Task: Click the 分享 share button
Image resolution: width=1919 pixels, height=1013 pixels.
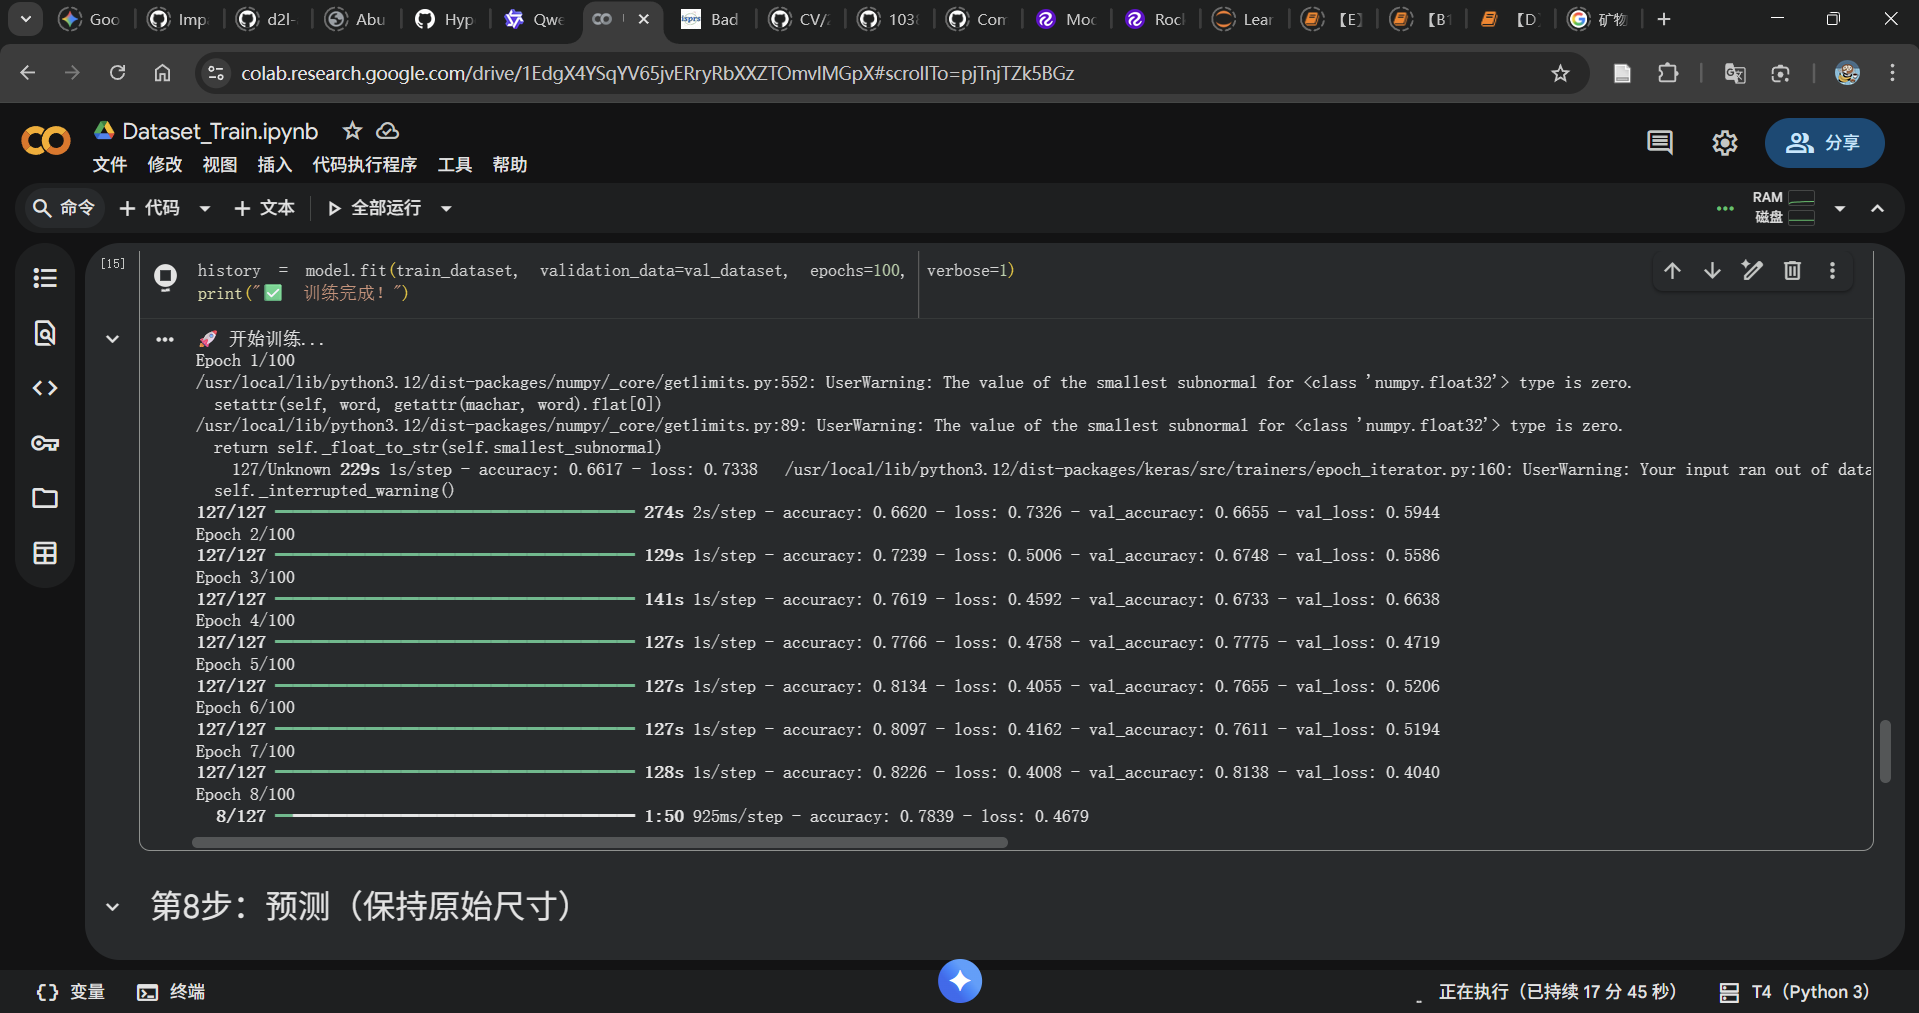Action: pos(1824,142)
